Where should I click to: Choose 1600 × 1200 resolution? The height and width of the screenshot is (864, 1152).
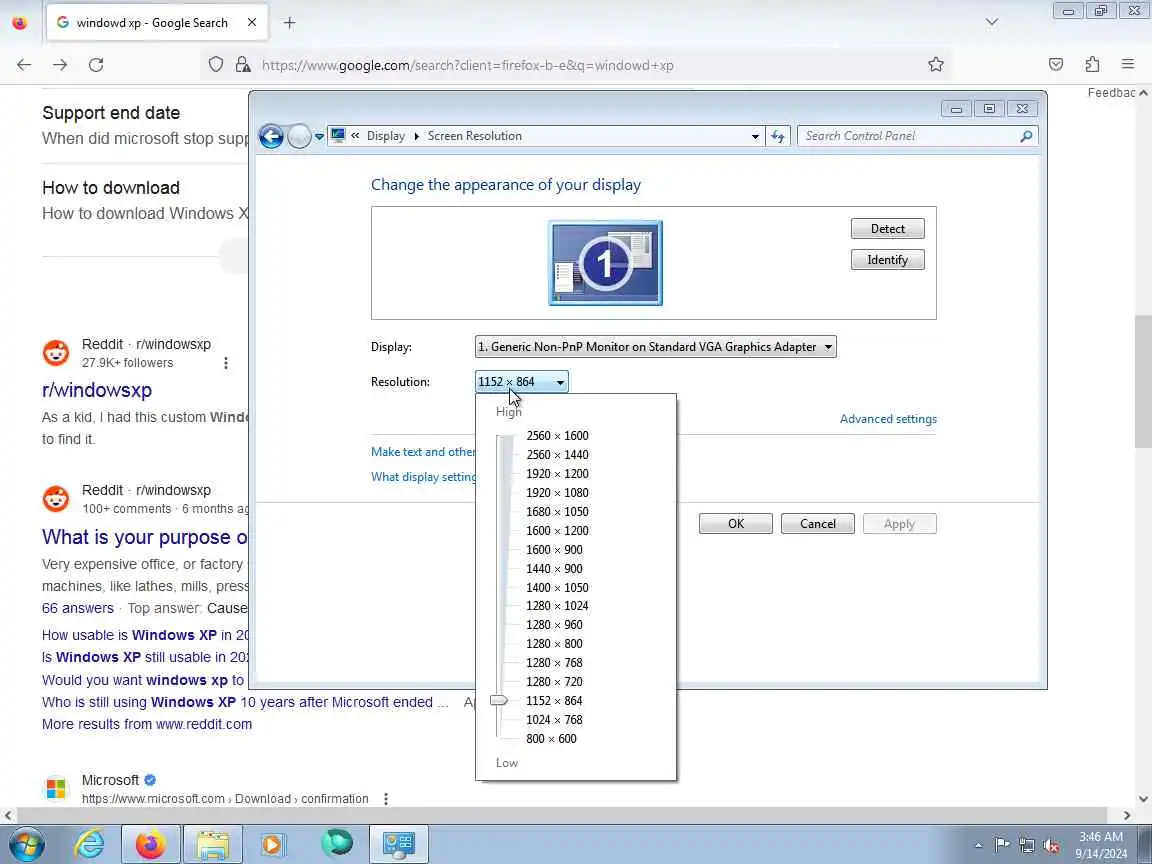point(558,530)
